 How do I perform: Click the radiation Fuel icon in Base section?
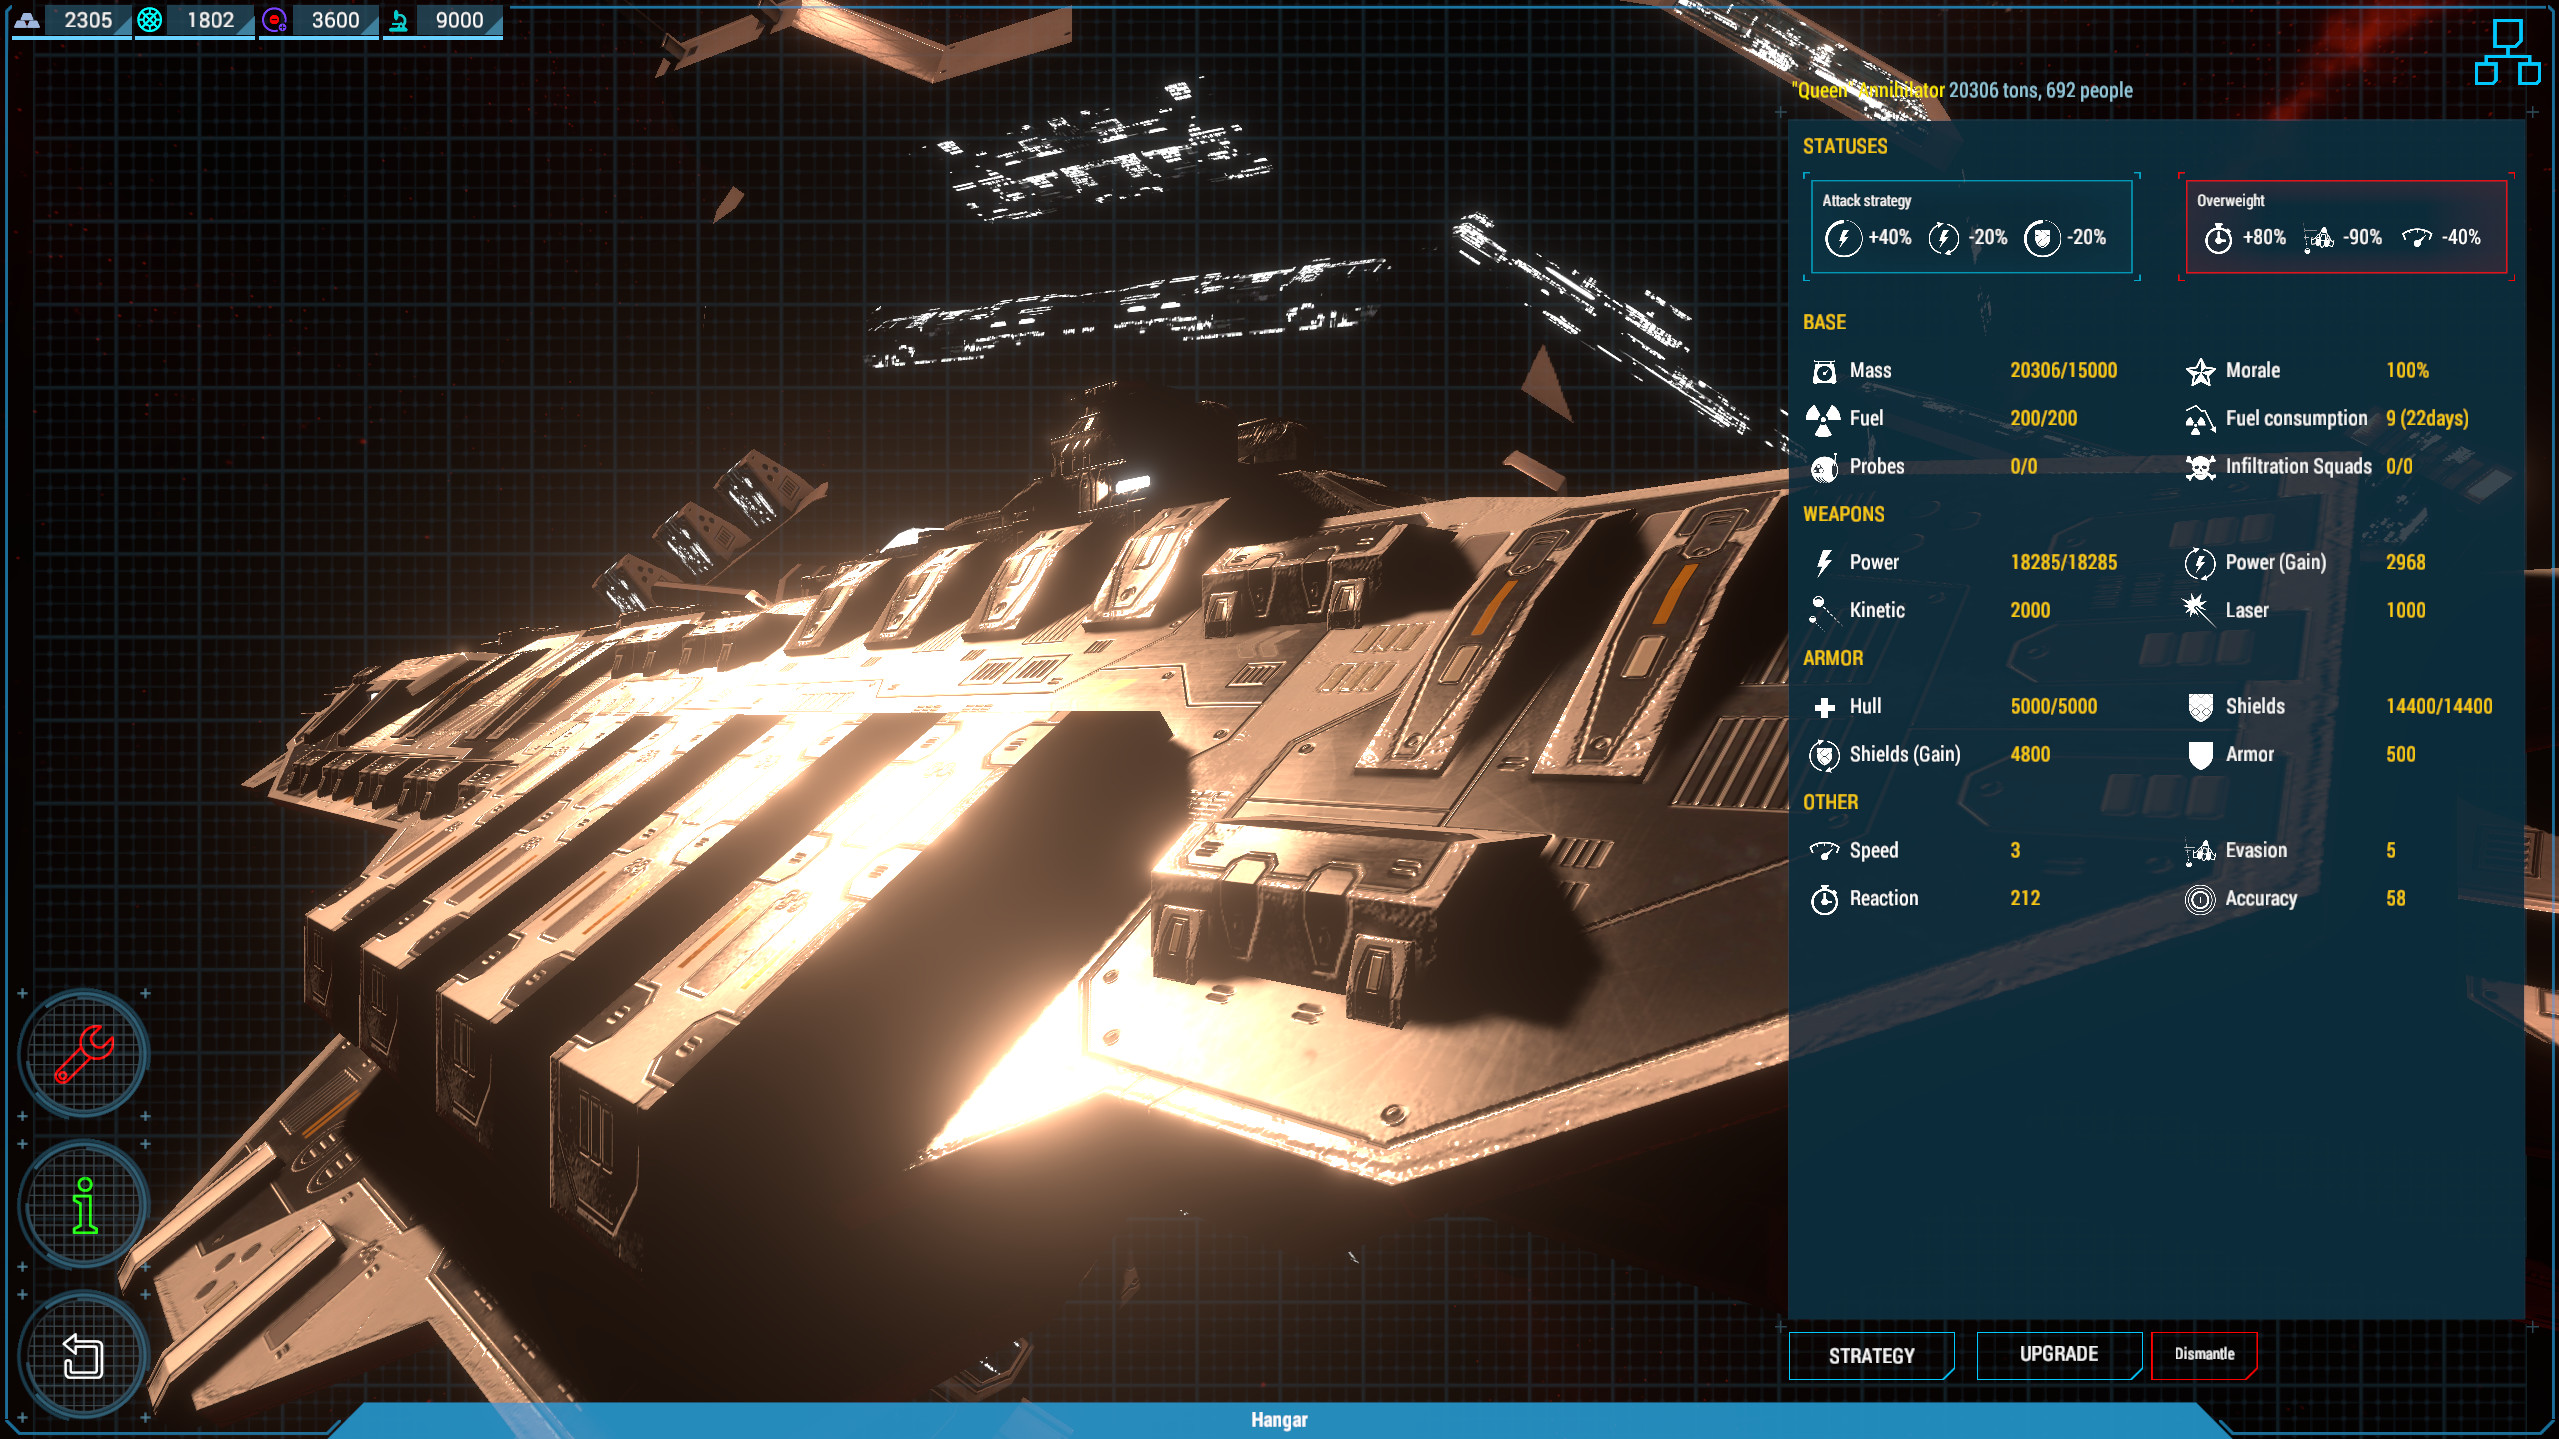pos(1824,418)
